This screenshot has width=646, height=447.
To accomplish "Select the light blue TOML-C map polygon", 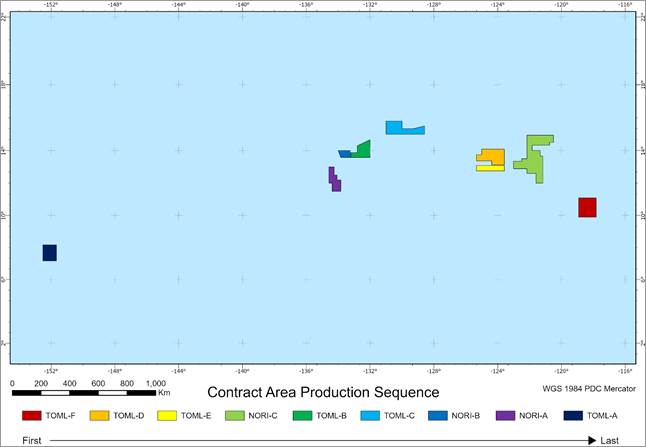I will (x=404, y=129).
